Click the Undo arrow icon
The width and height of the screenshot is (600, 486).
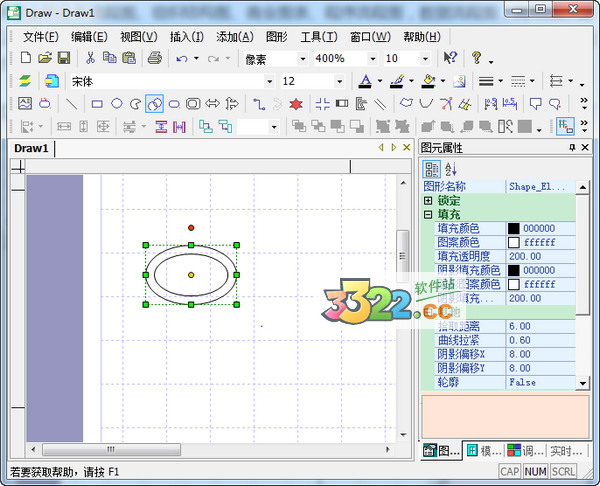tap(181, 59)
